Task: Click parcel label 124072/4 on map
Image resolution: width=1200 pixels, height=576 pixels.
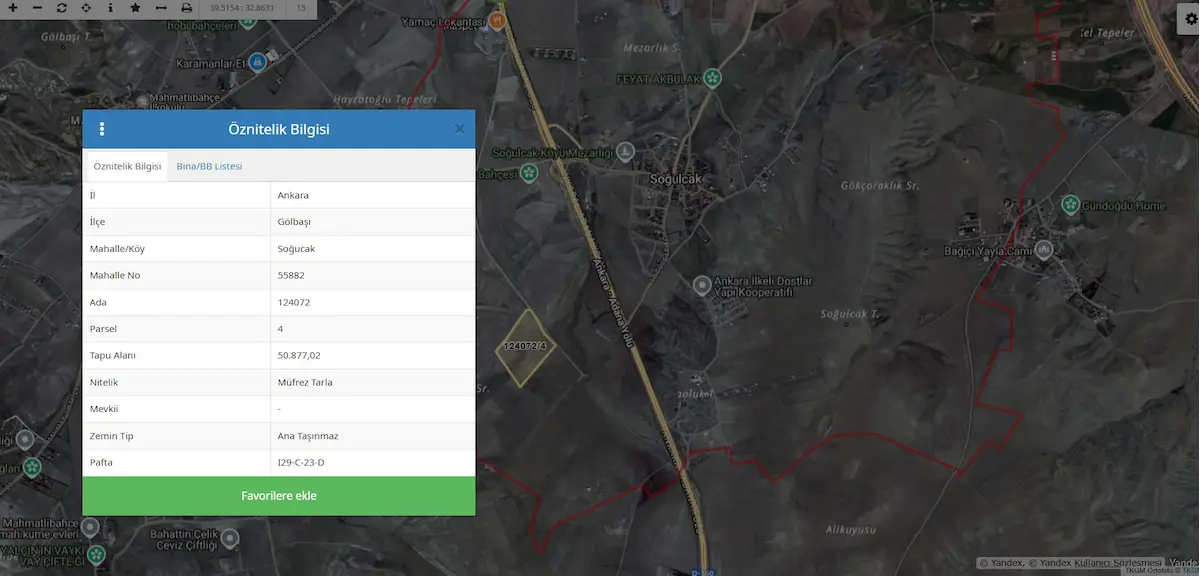Action: 526,346
